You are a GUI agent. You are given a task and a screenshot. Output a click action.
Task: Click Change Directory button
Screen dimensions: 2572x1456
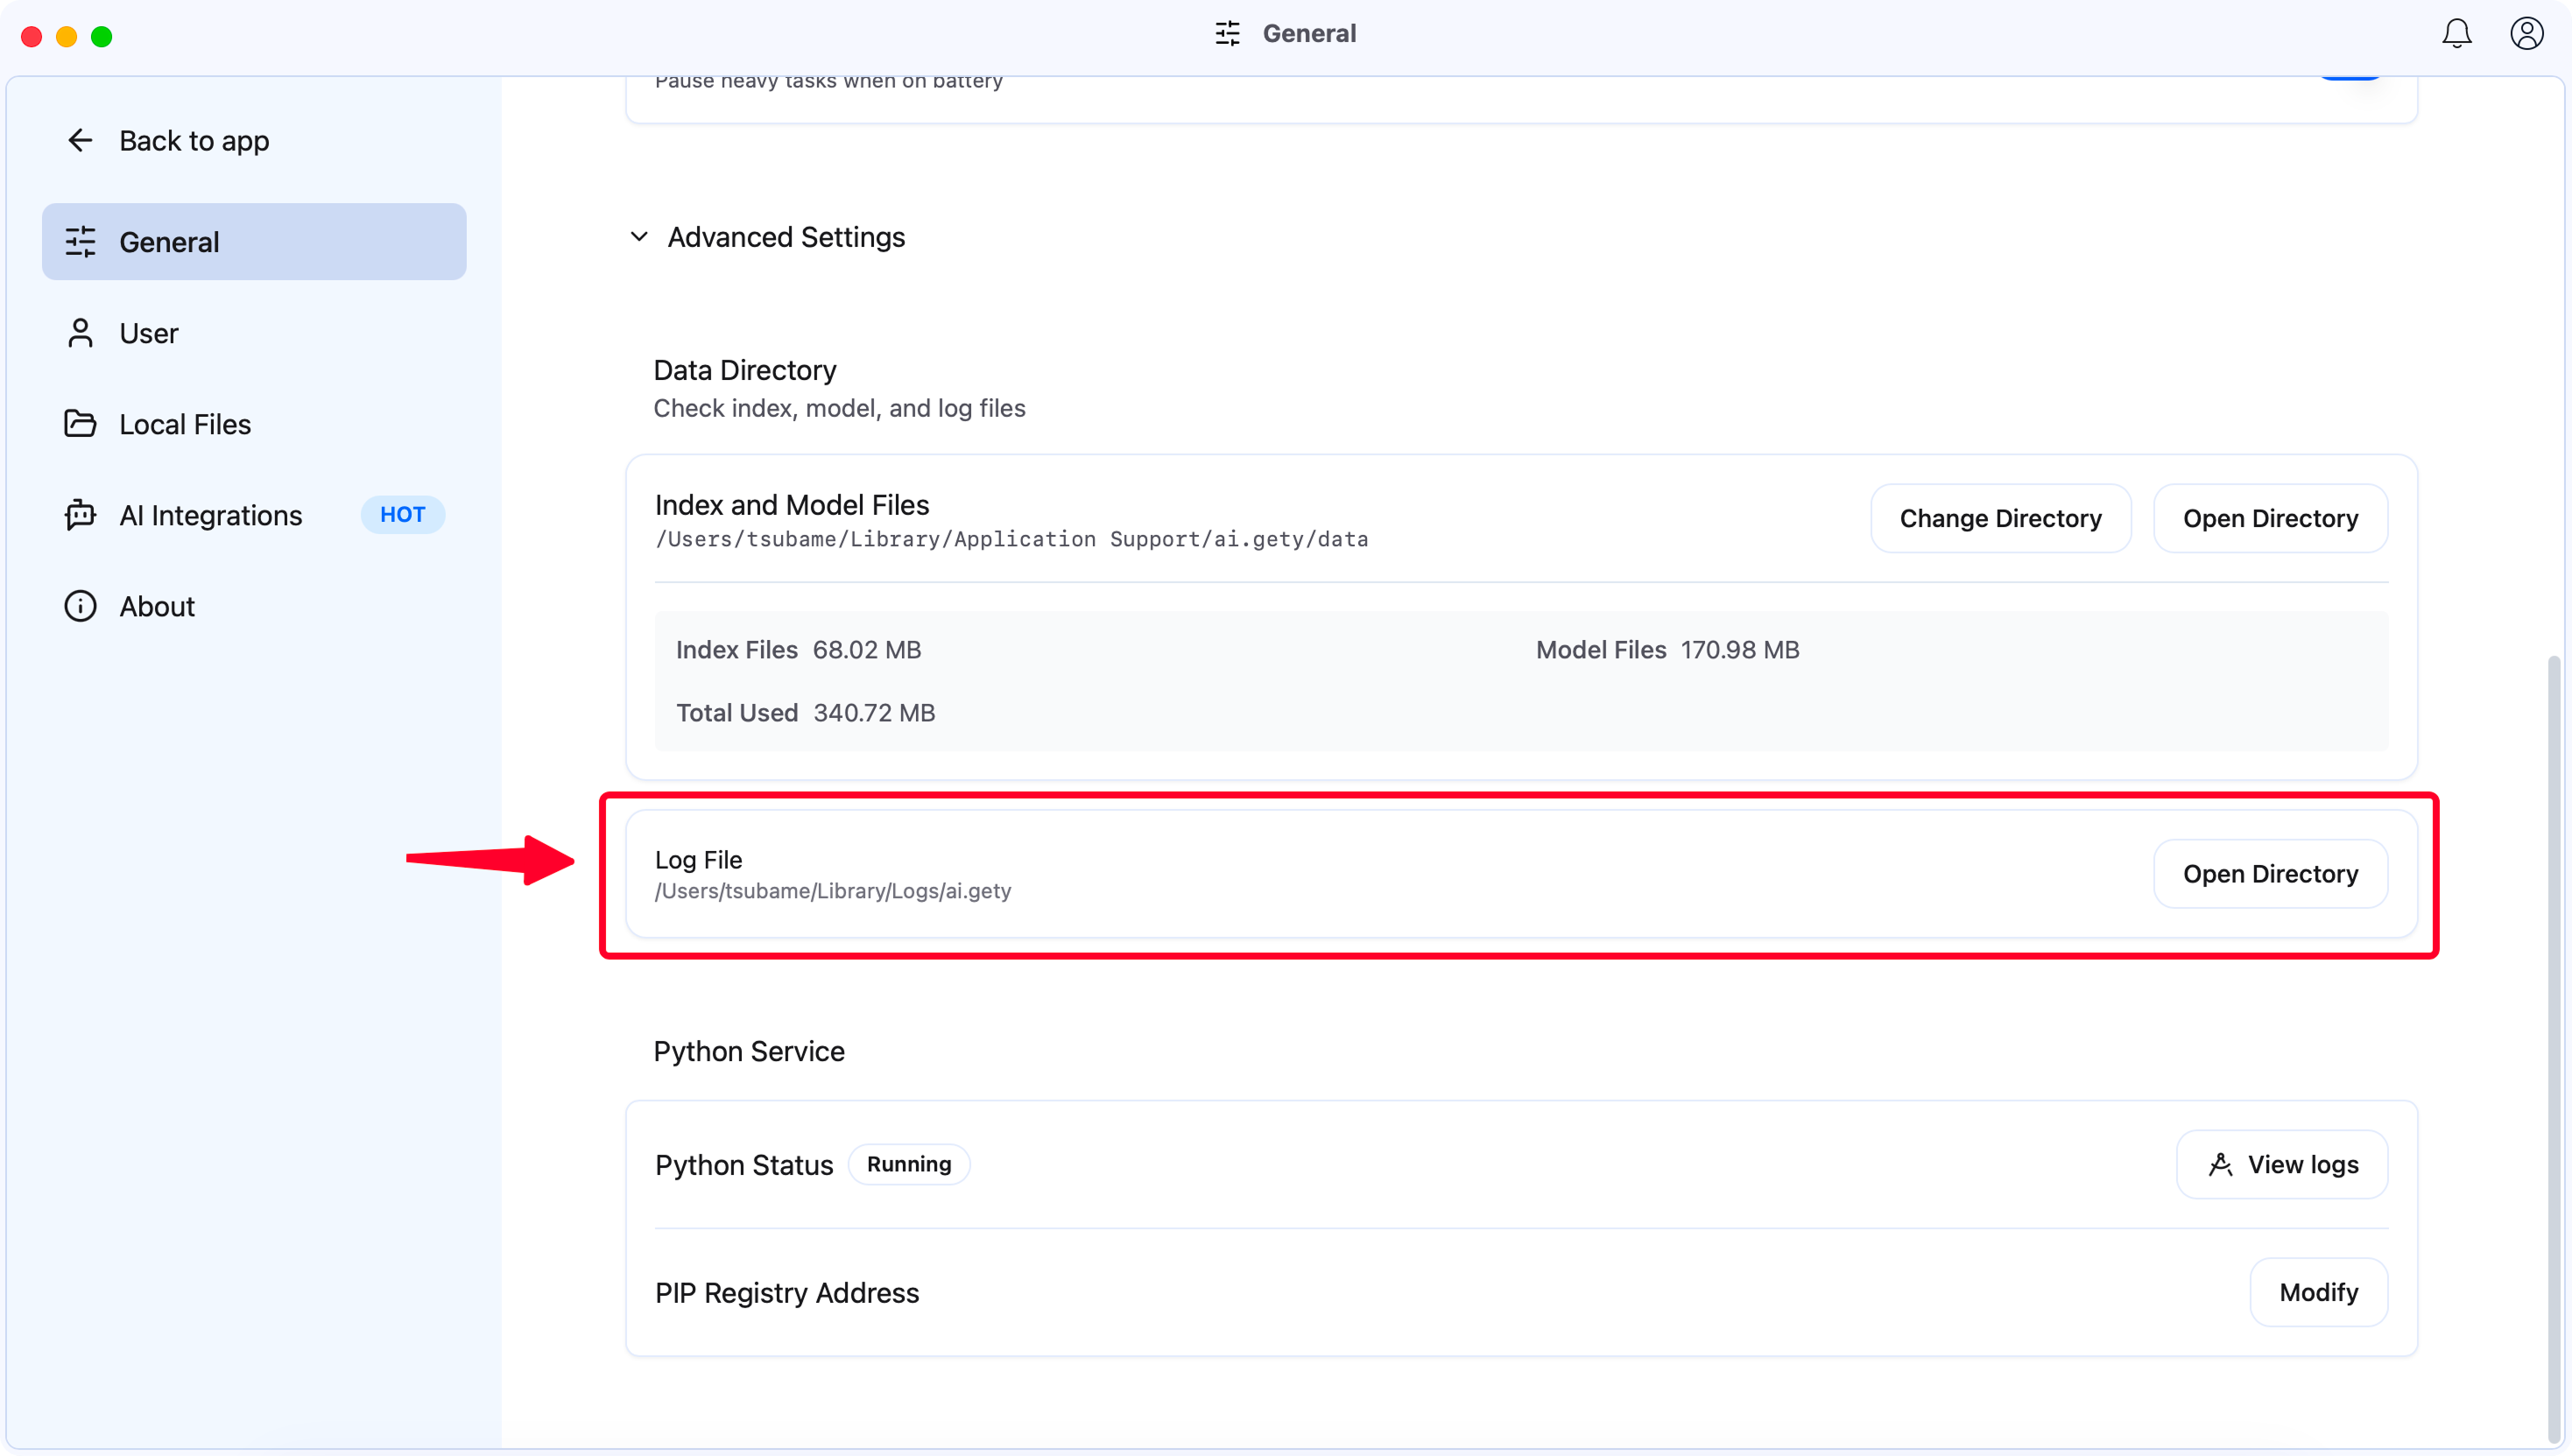tap(2000, 518)
